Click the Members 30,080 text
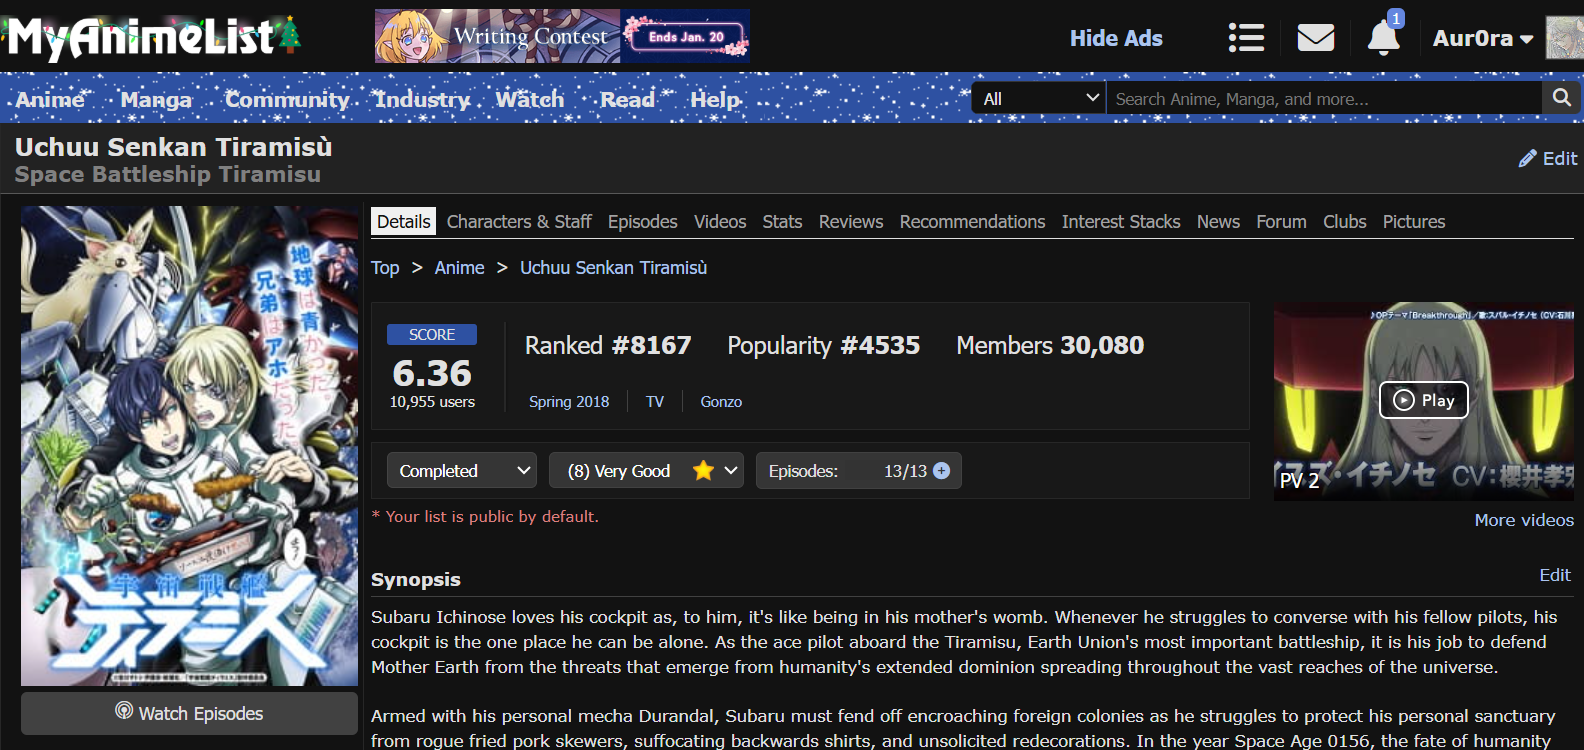This screenshot has height=750, width=1584. coord(1050,345)
